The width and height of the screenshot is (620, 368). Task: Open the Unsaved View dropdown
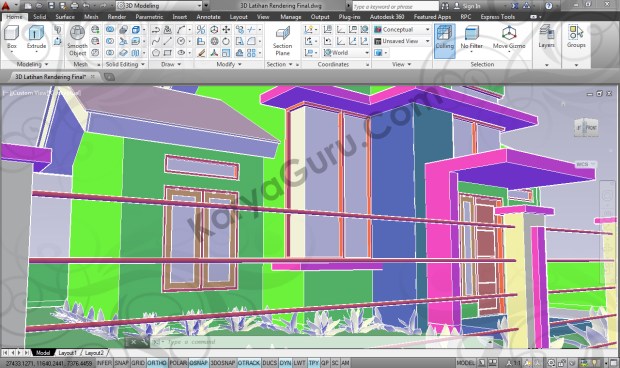coord(402,41)
